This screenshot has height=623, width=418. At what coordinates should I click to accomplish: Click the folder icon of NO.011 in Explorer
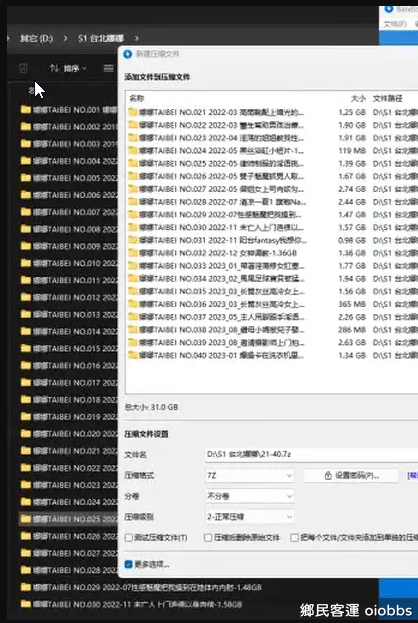(x=26, y=280)
